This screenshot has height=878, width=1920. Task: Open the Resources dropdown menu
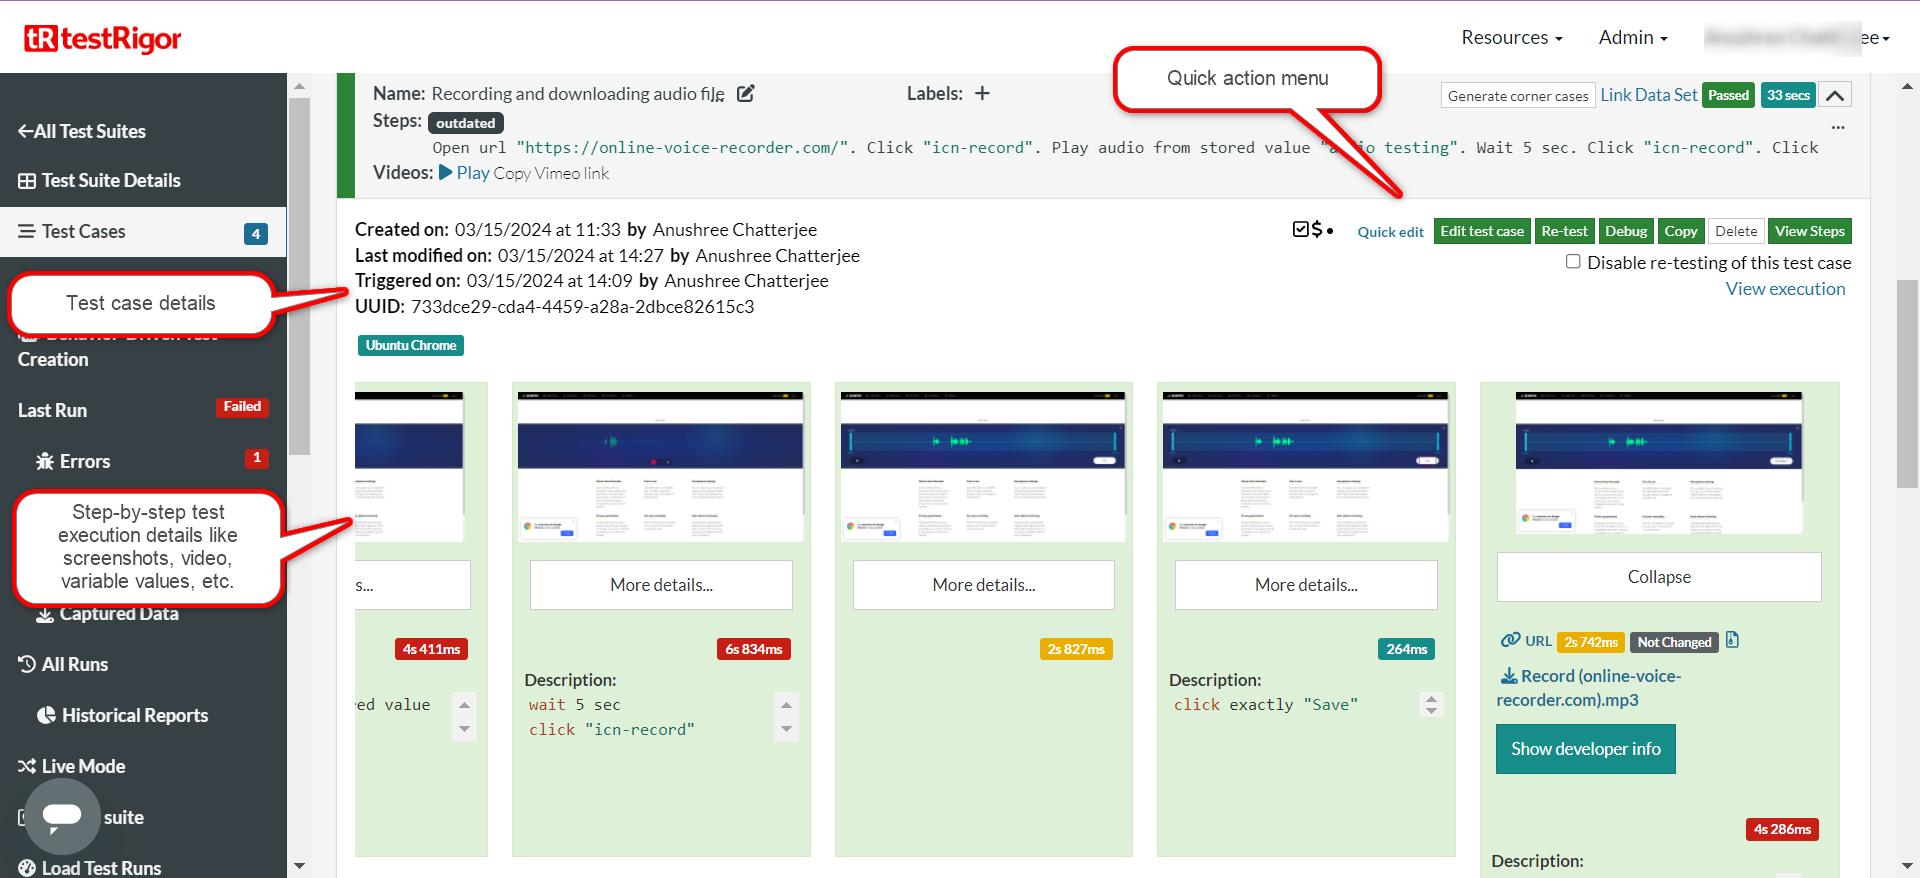tap(1511, 37)
